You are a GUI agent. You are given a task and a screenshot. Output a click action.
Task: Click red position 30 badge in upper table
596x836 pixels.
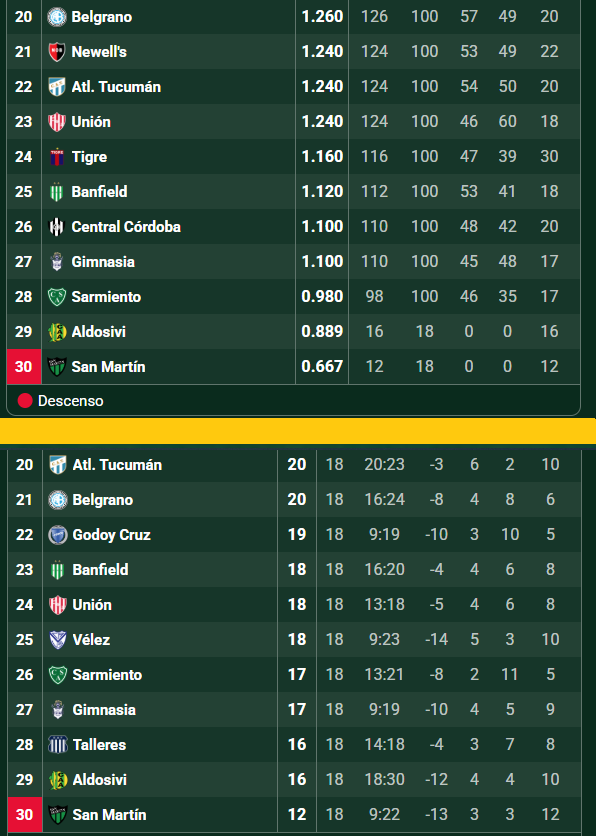(24, 366)
